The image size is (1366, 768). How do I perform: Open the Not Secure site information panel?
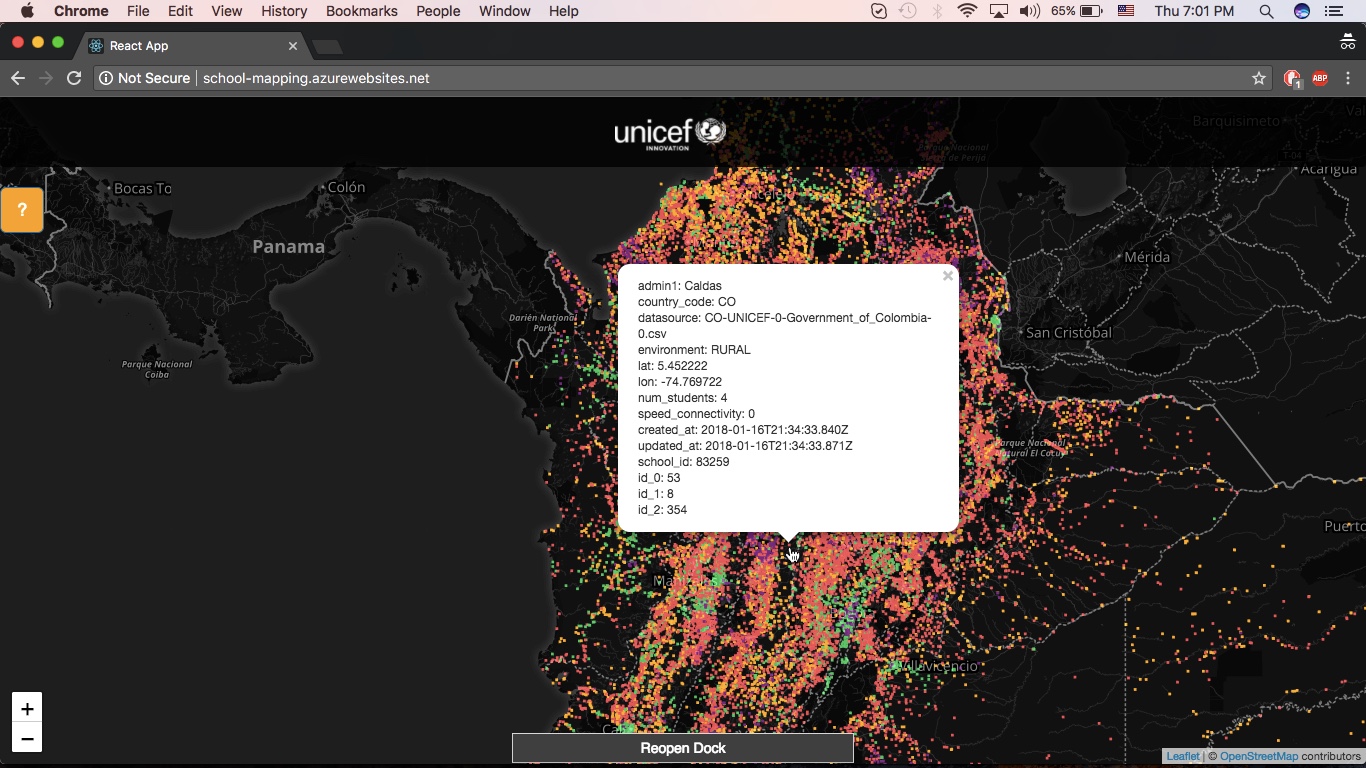tap(144, 77)
